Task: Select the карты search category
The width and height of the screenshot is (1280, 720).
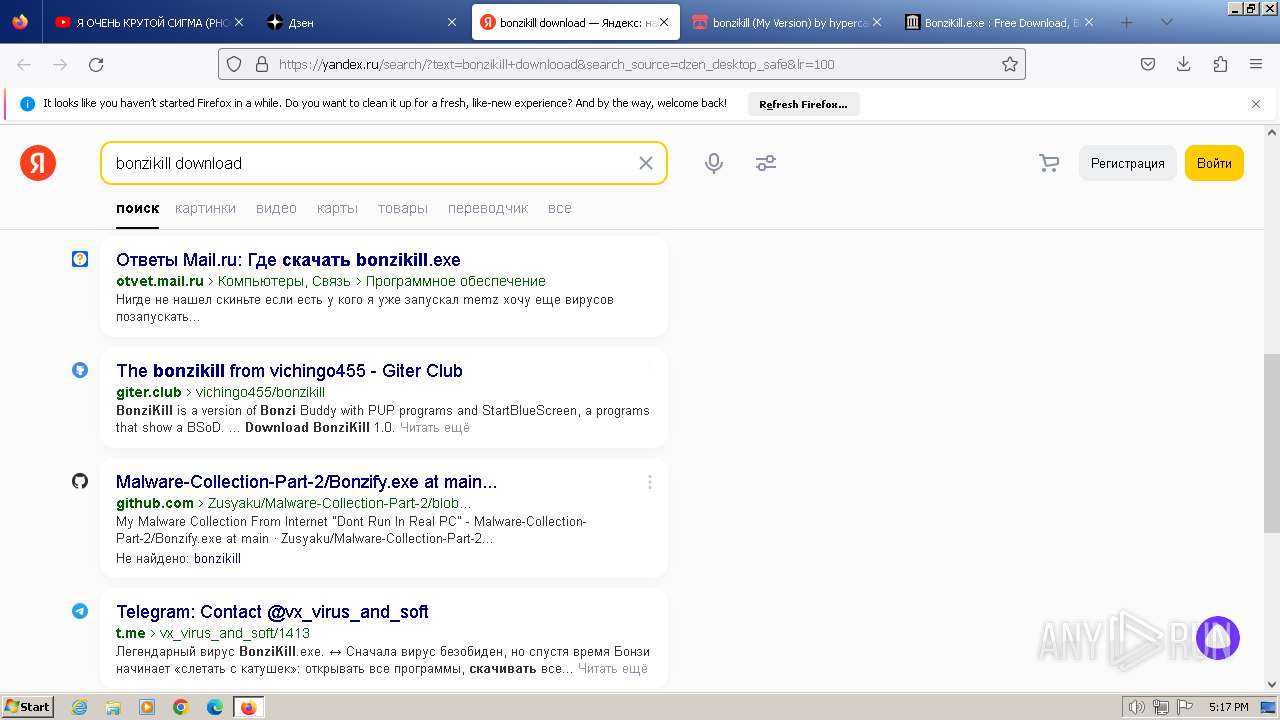Action: pyautogui.click(x=337, y=208)
